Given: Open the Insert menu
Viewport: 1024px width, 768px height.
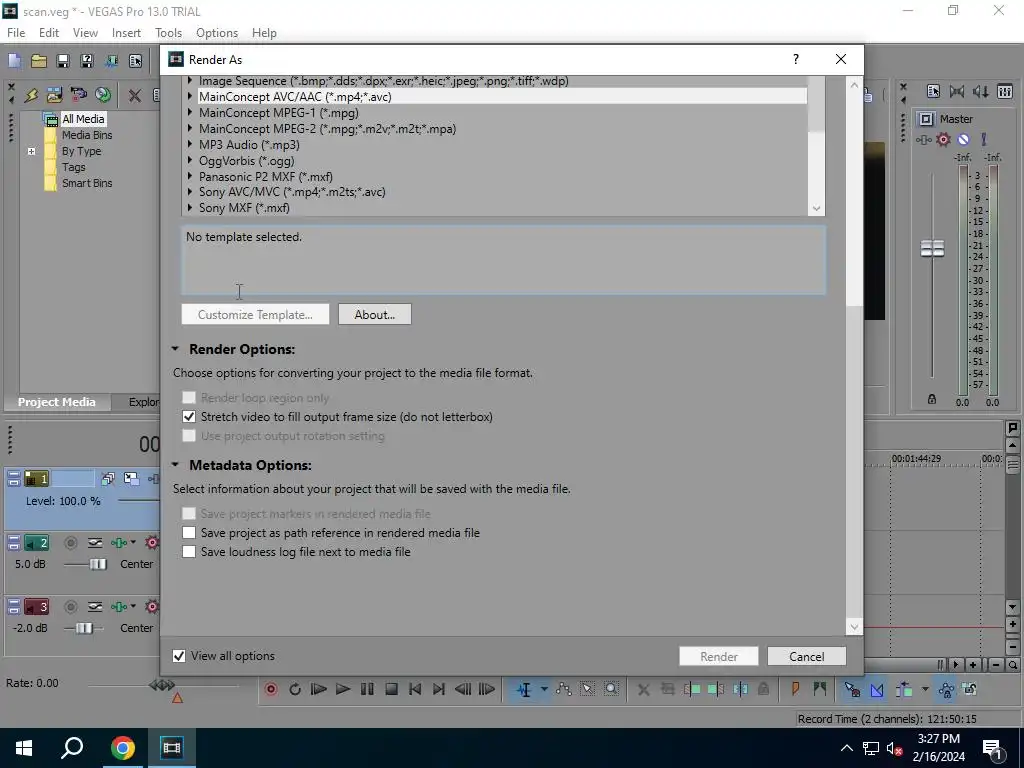Looking at the screenshot, I should coord(126,33).
